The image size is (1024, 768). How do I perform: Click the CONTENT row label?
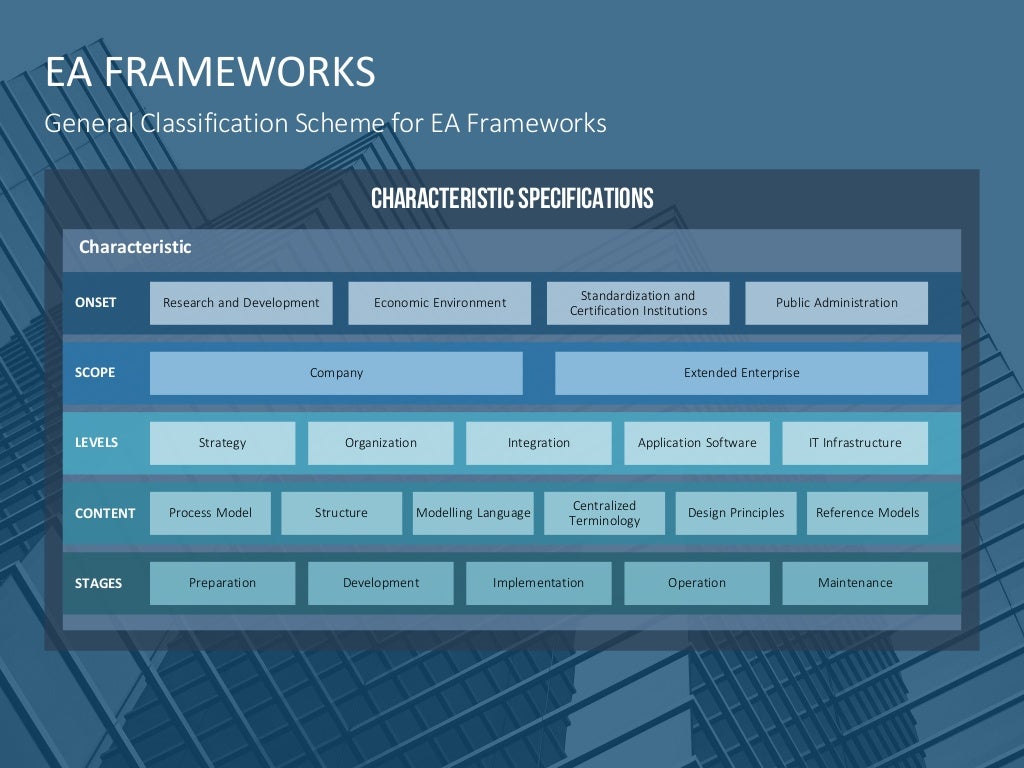[104, 513]
